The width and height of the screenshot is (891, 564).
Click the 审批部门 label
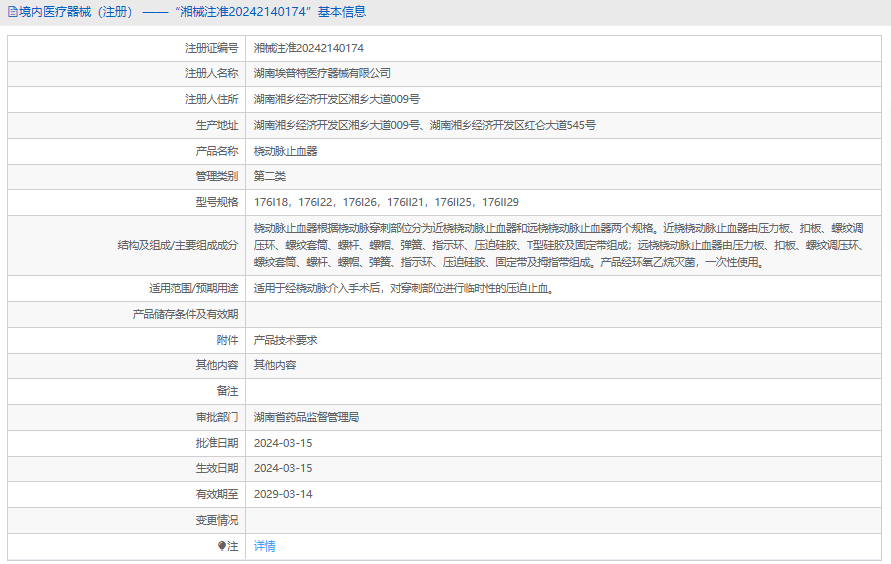tap(217, 417)
